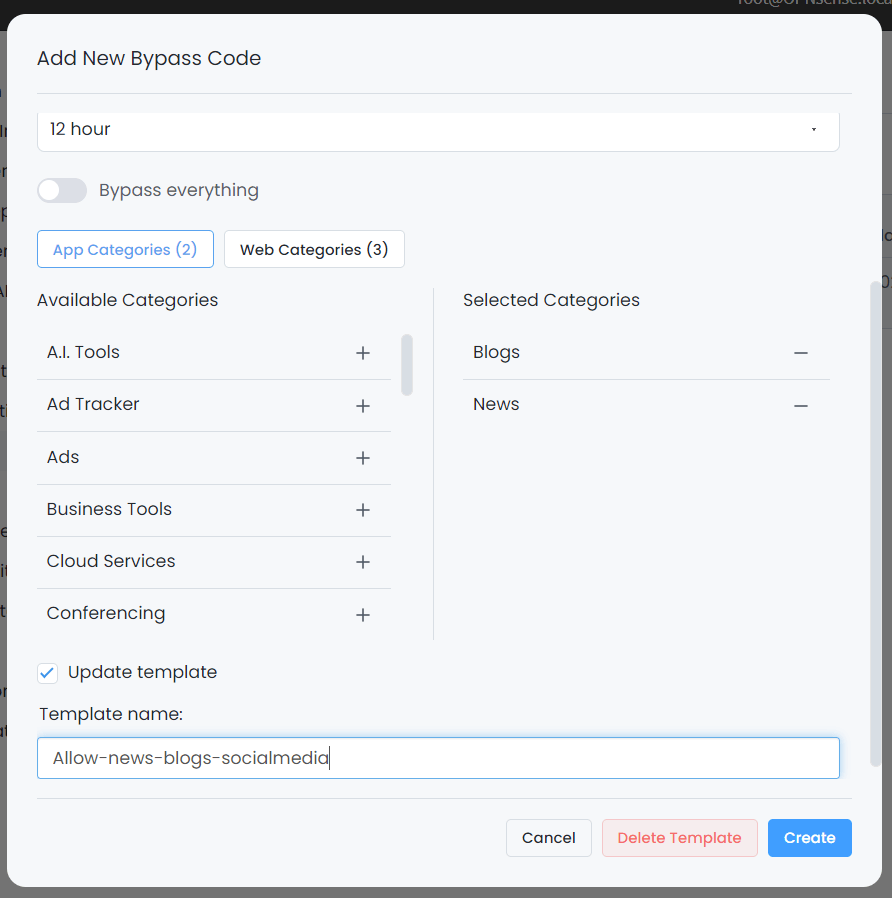Click the Template name: label
The image size is (892, 898).
[x=111, y=714]
